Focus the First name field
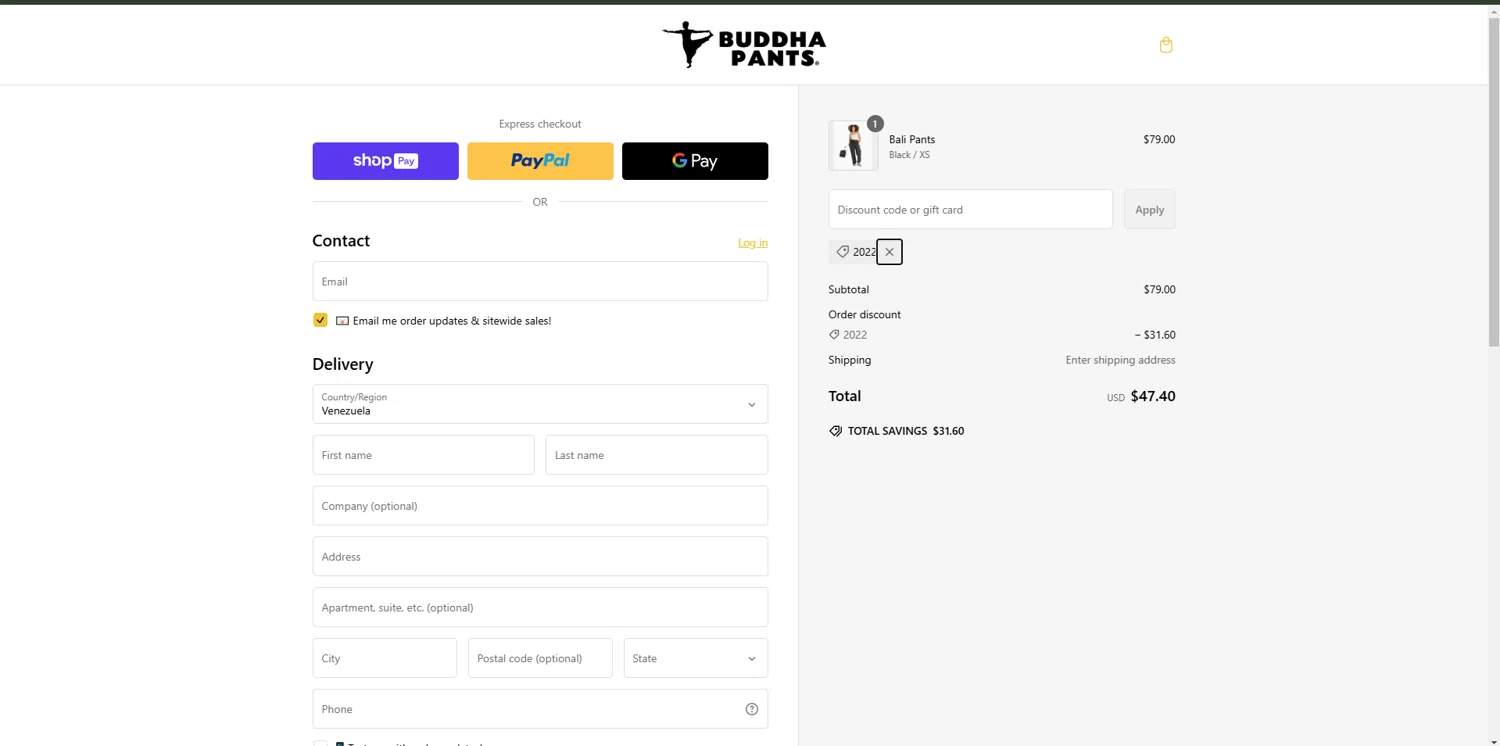 point(423,455)
